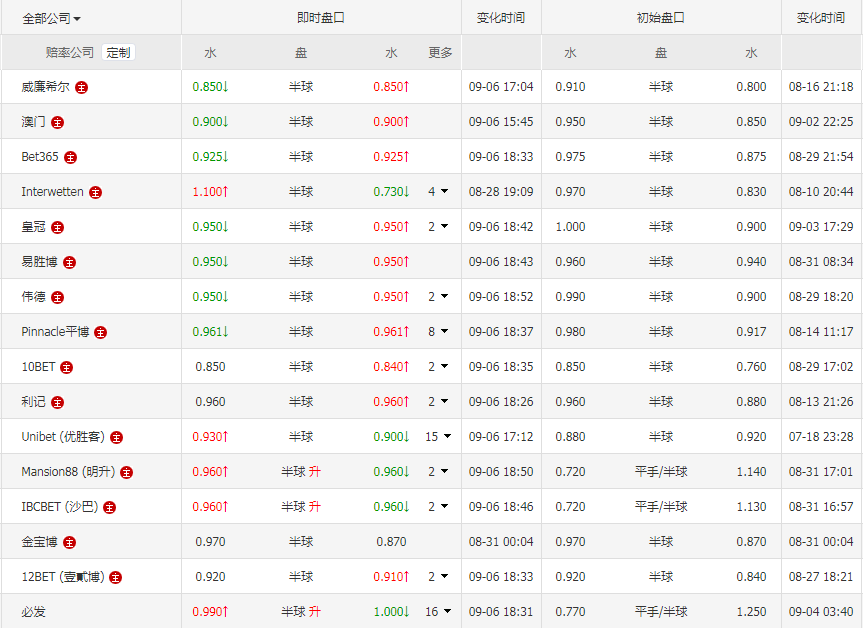This screenshot has width=863, height=628.
Task: Click the red icon next to 澳门
Action: coord(58,122)
